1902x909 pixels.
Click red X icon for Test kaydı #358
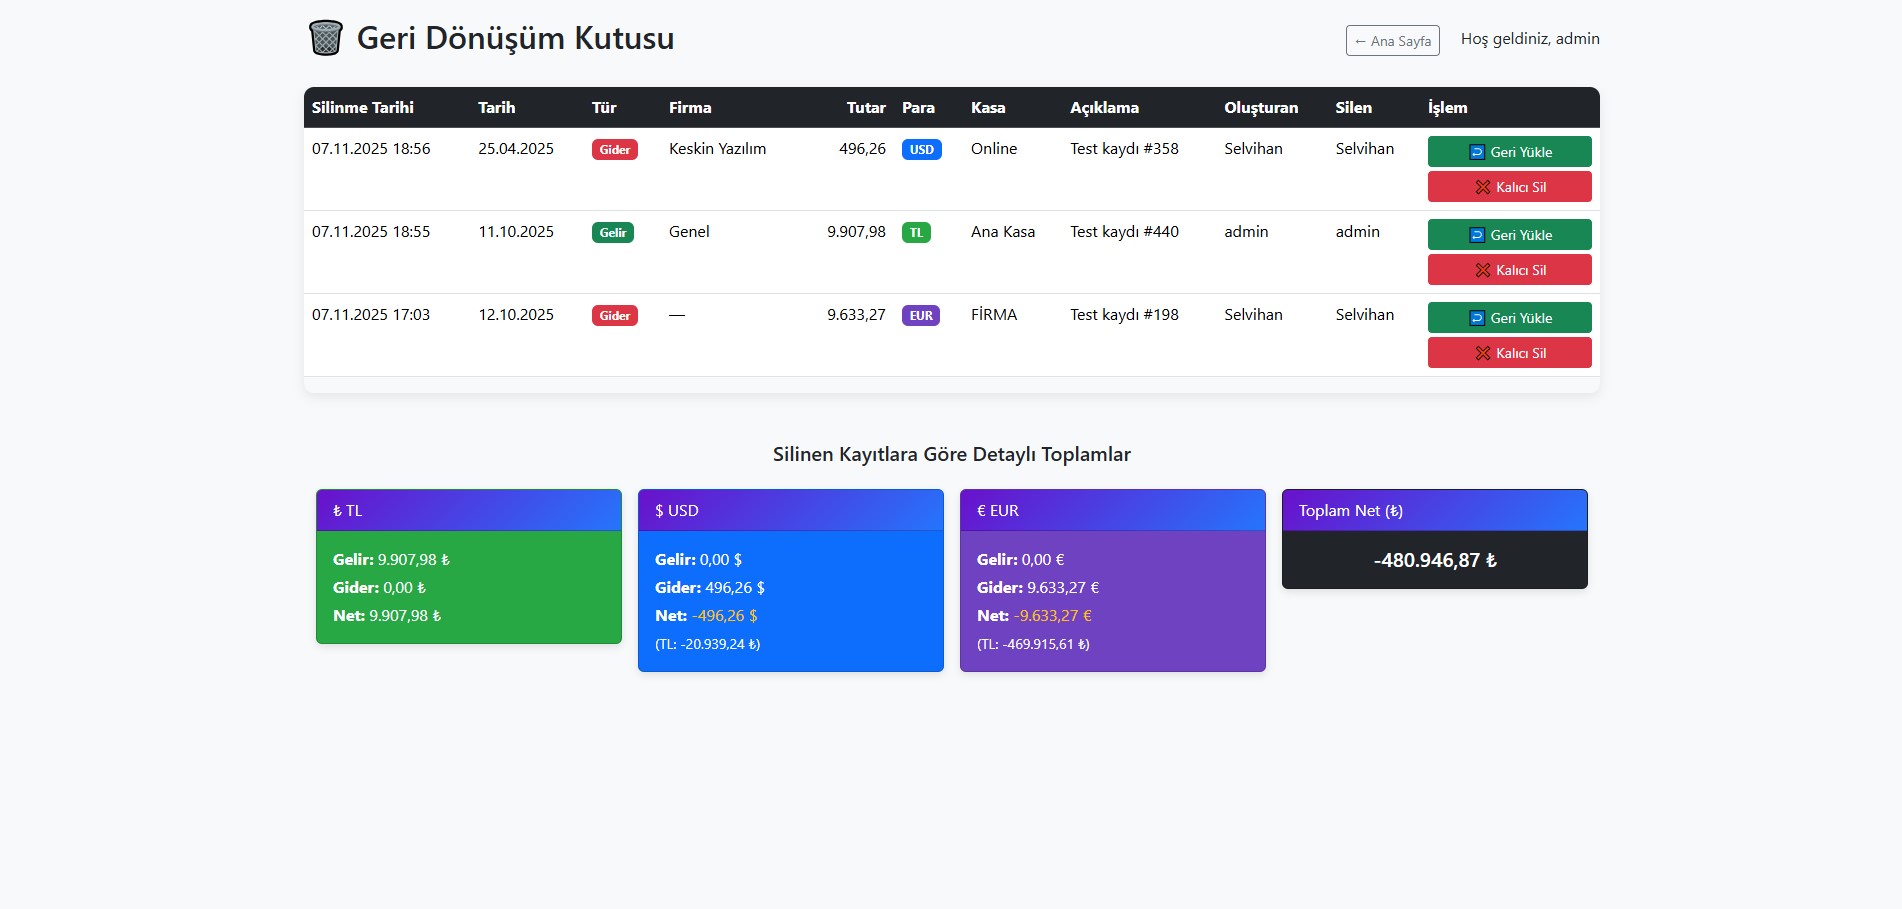(1482, 187)
